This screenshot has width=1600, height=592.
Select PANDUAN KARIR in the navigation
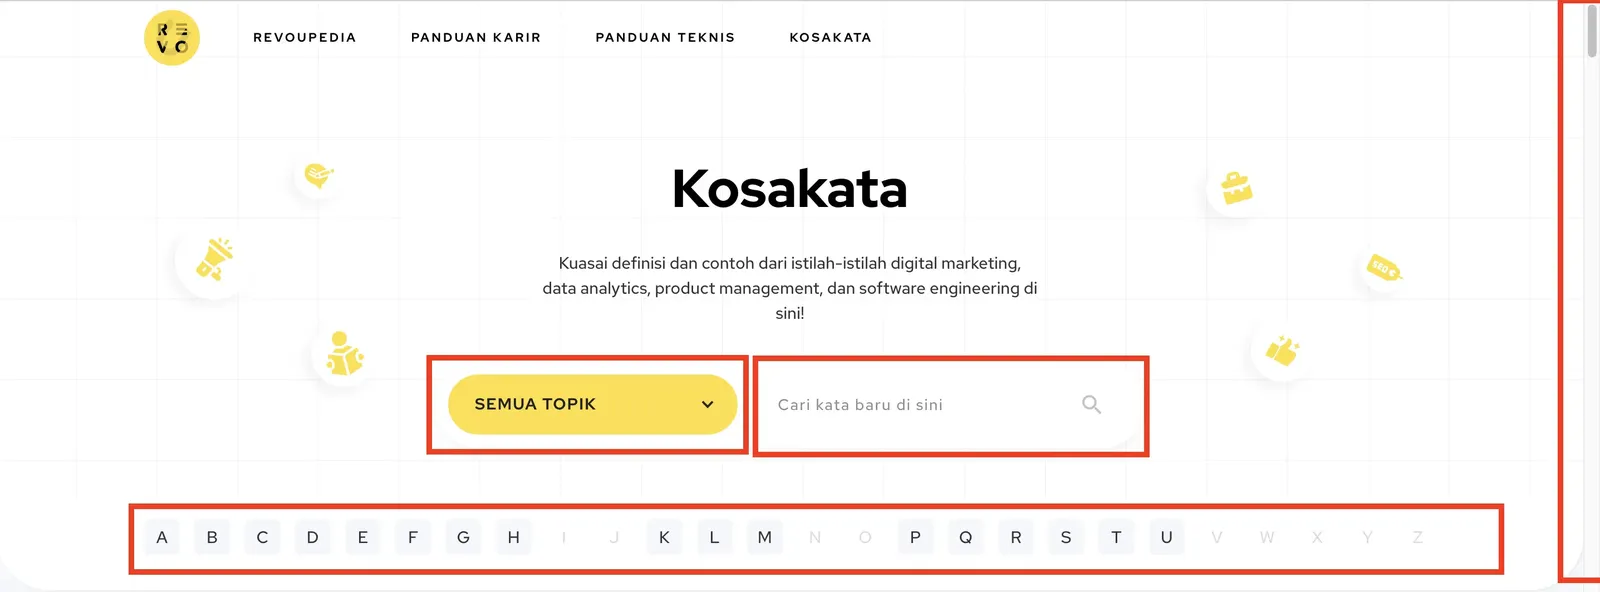coord(475,37)
